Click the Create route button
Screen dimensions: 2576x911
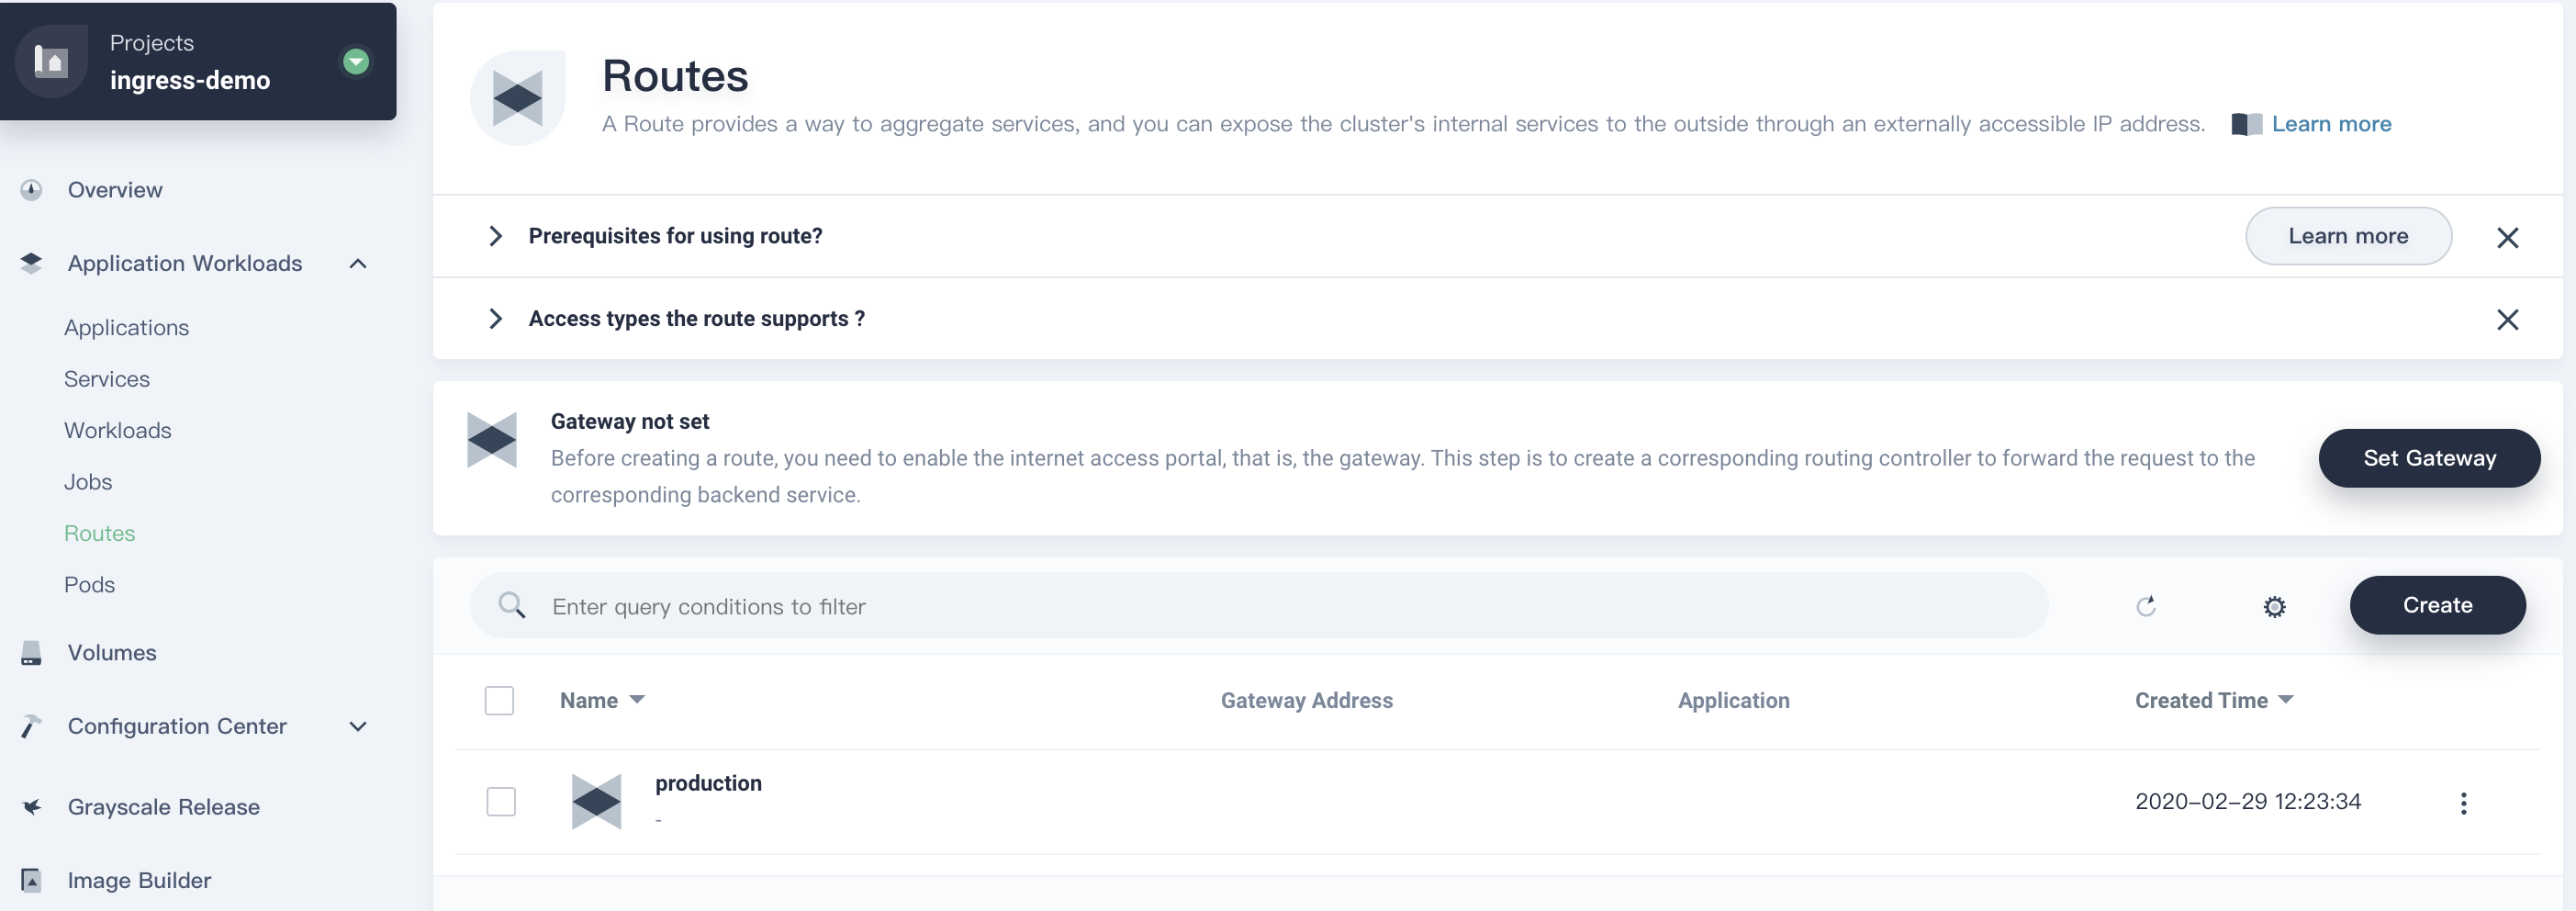click(x=2436, y=605)
